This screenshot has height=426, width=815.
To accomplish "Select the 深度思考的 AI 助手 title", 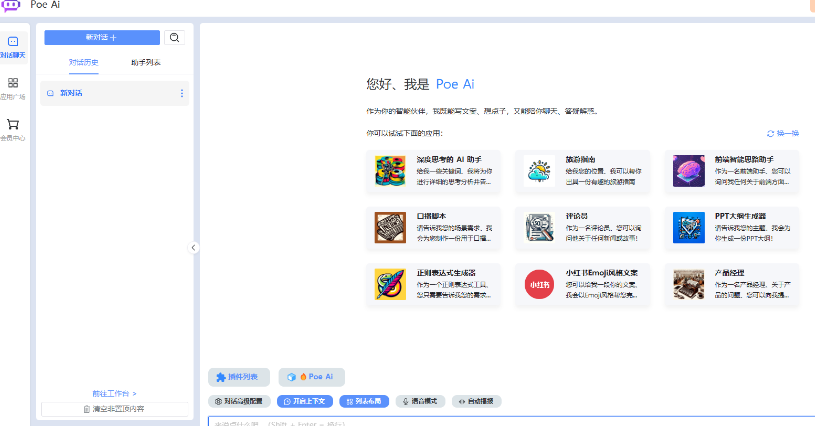I will [449, 159].
